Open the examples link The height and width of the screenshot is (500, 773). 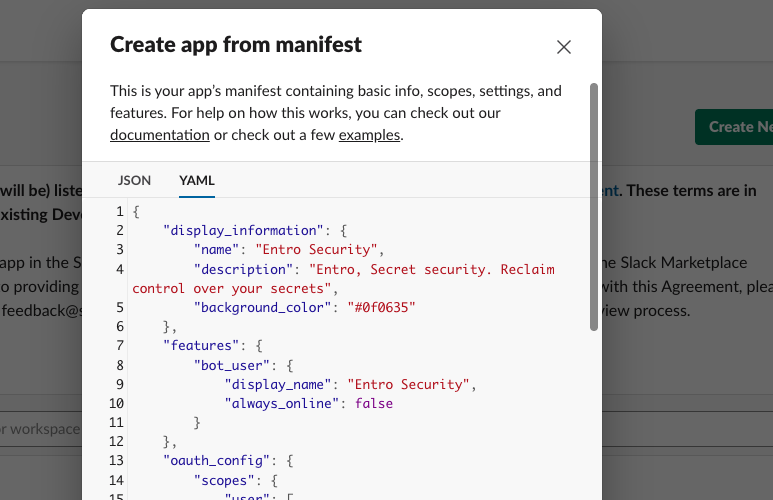pyautogui.click(x=369, y=135)
